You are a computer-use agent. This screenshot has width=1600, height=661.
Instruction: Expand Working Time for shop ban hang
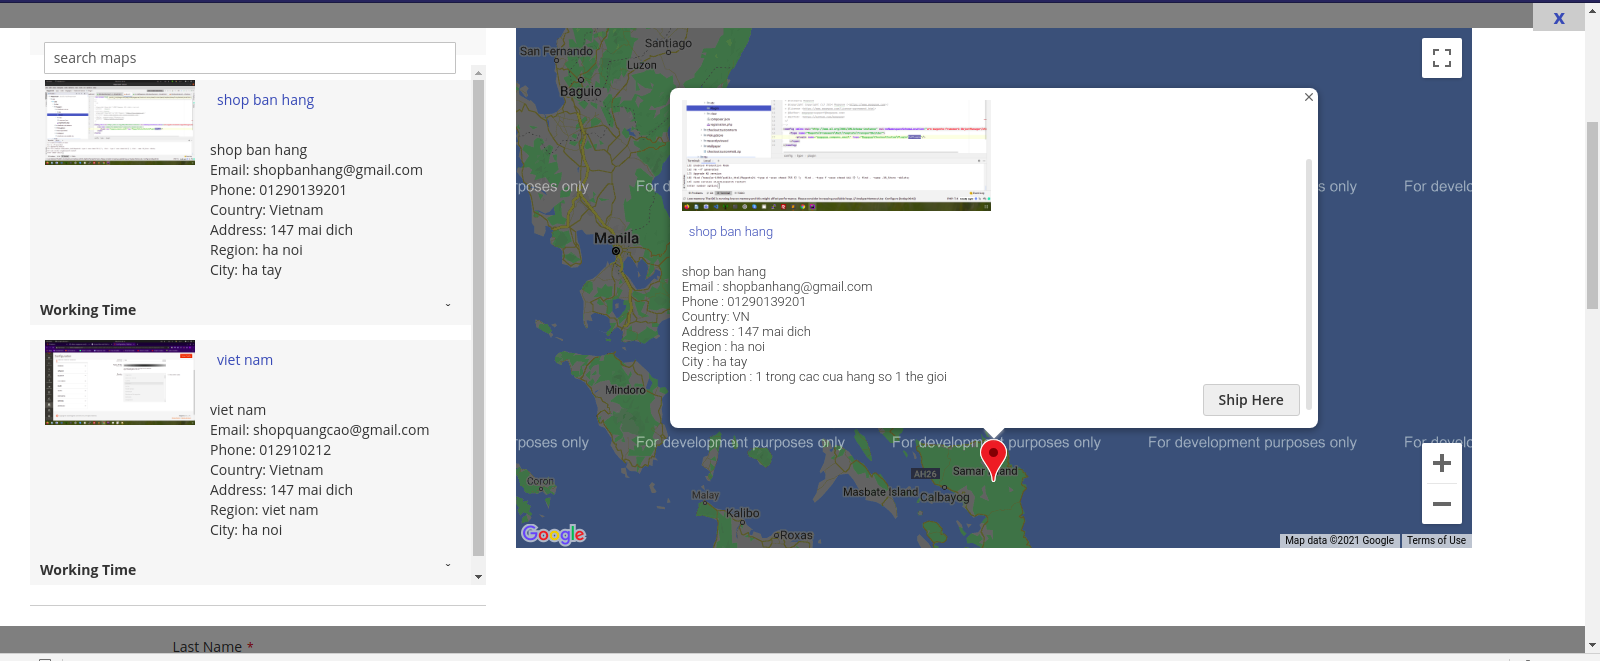pyautogui.click(x=447, y=306)
